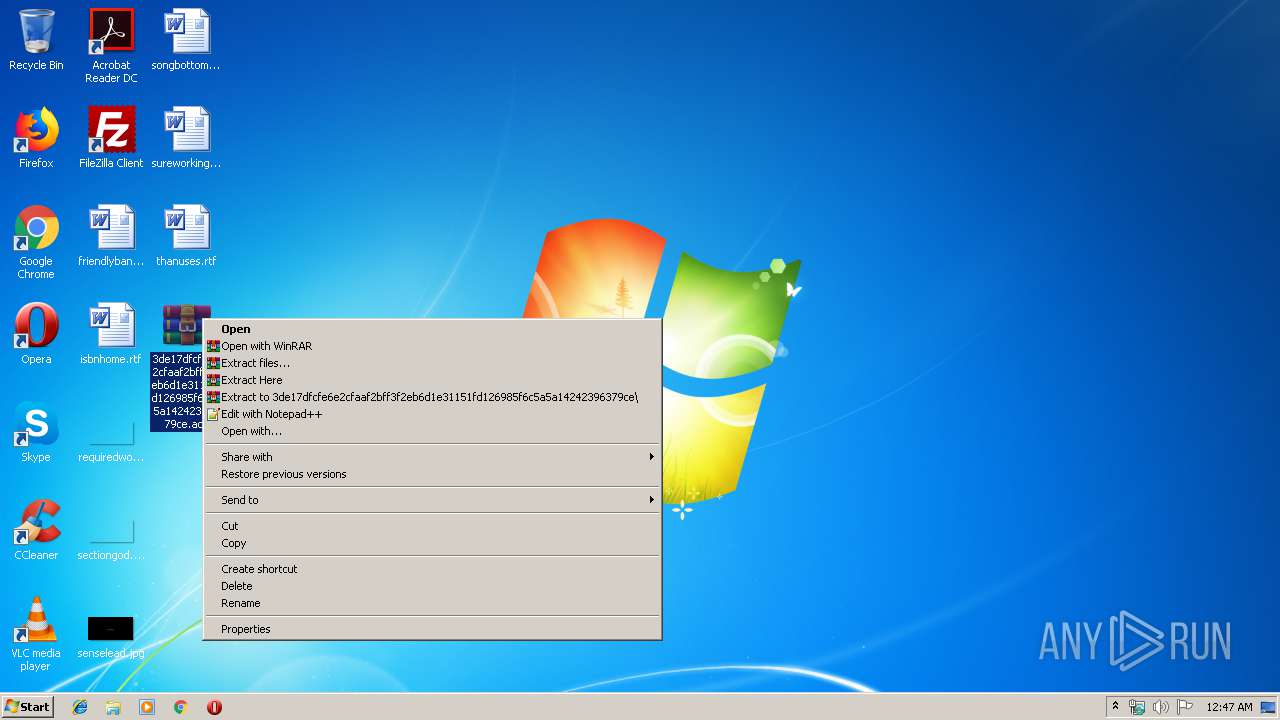Open the Action Center flag icon

pos(1184,707)
